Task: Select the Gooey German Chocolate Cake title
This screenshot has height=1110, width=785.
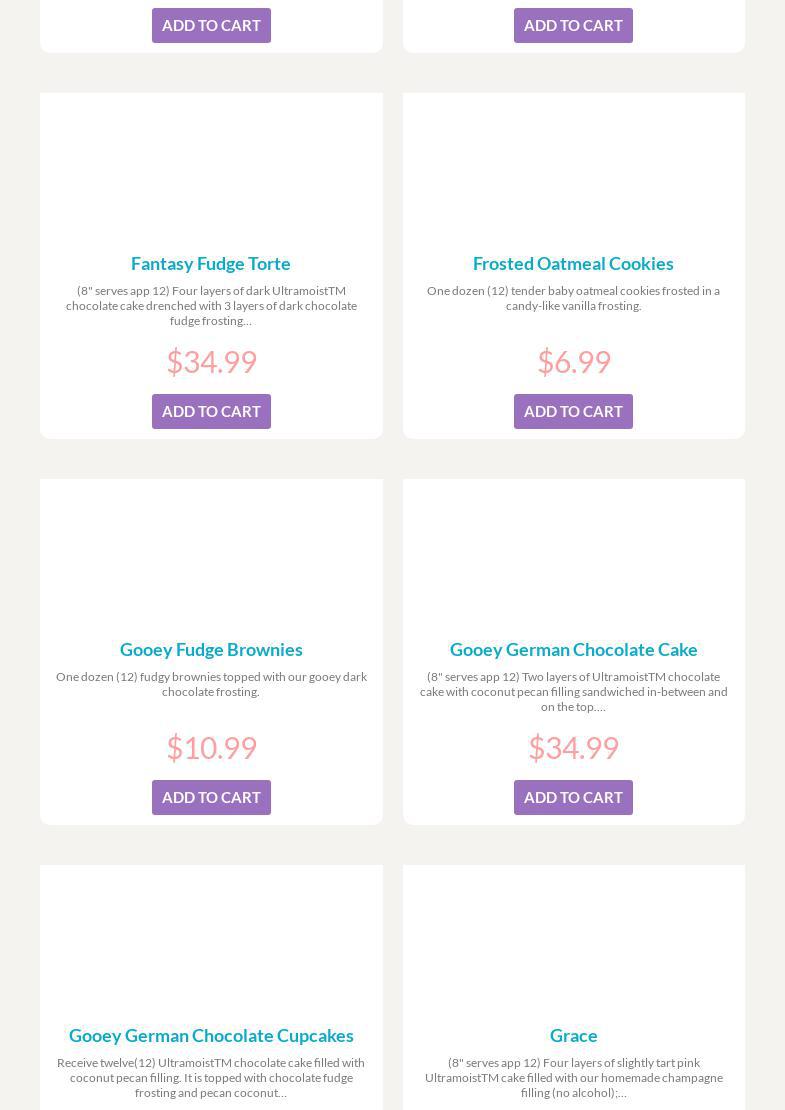Action: pyautogui.click(x=573, y=649)
